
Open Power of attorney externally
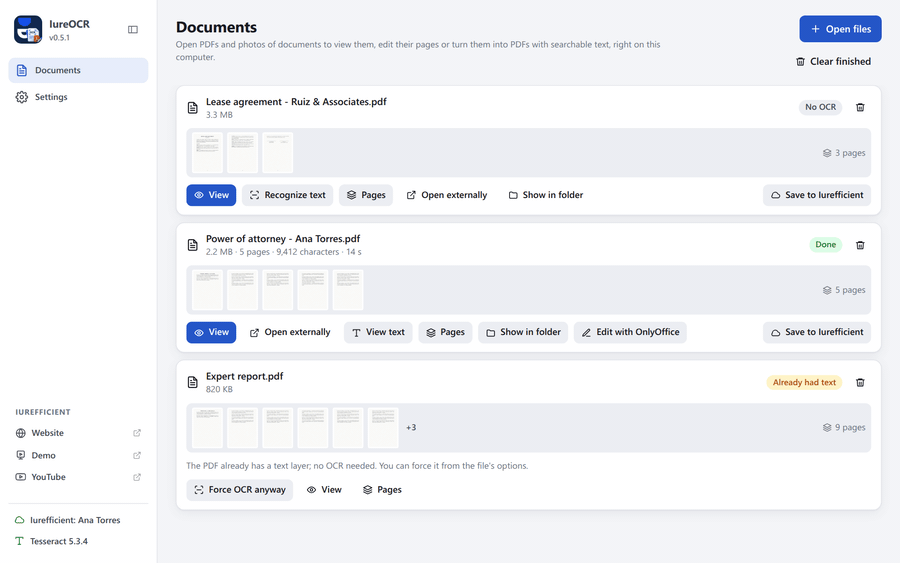290,332
